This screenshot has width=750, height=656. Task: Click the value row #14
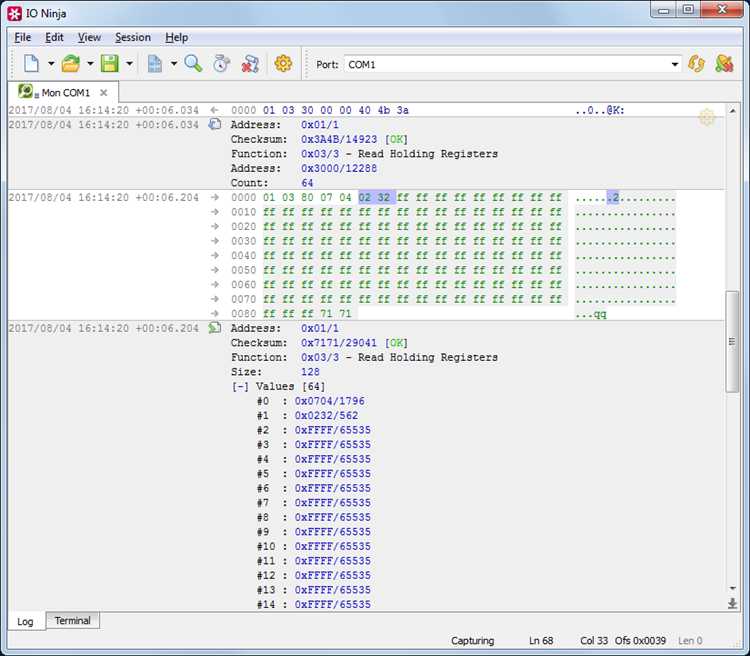[314, 605]
